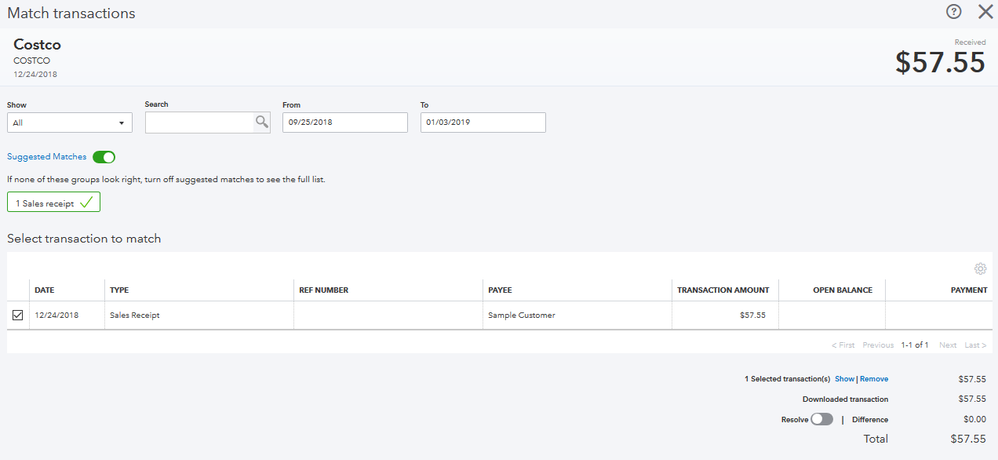This screenshot has height=460, width=998.
Task: Go to Last page in pagination
Action: click(x=976, y=345)
